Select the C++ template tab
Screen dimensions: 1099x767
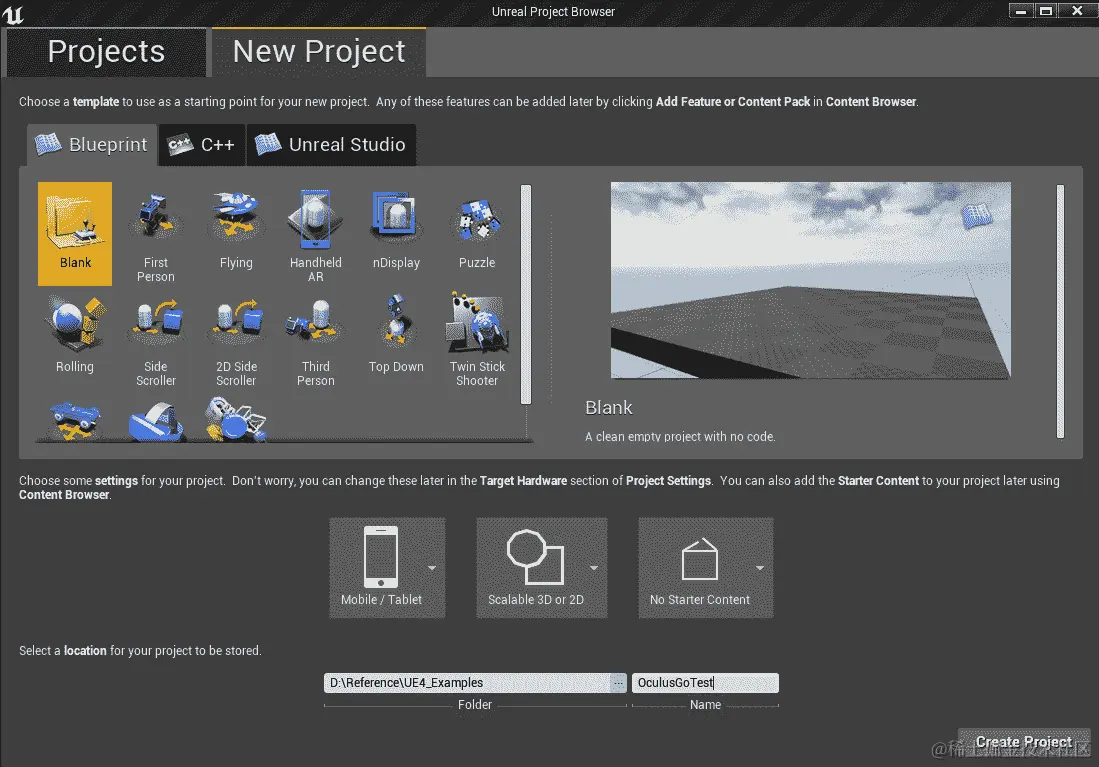(x=202, y=145)
